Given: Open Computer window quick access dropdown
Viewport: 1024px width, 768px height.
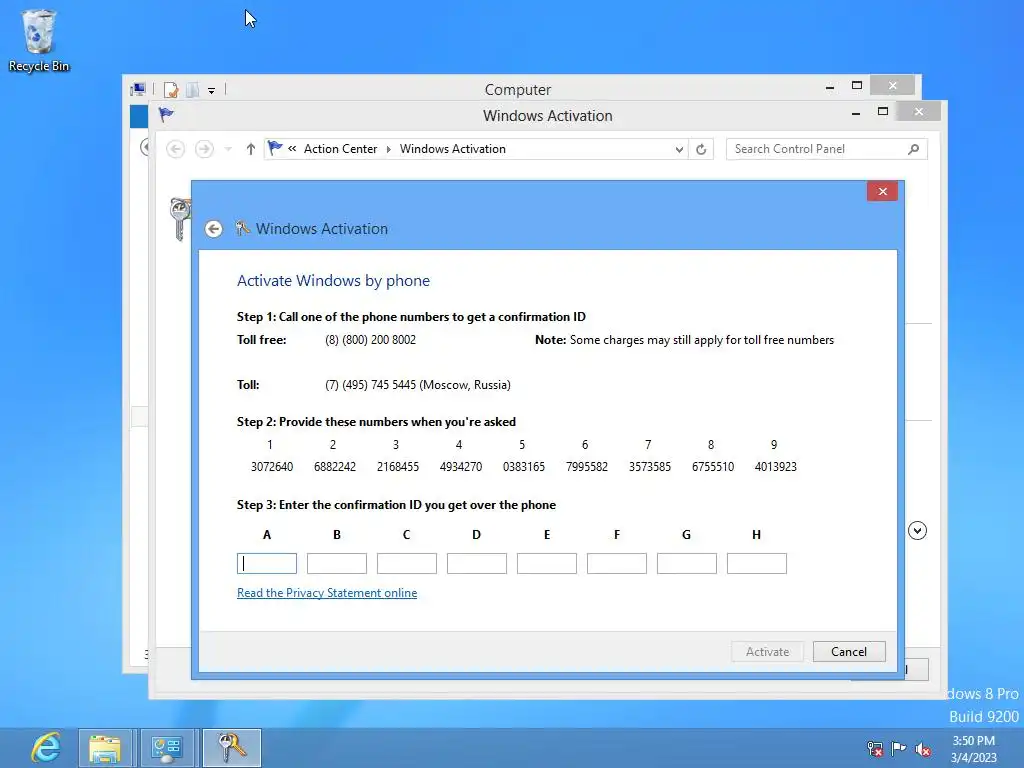Looking at the screenshot, I should [212, 90].
